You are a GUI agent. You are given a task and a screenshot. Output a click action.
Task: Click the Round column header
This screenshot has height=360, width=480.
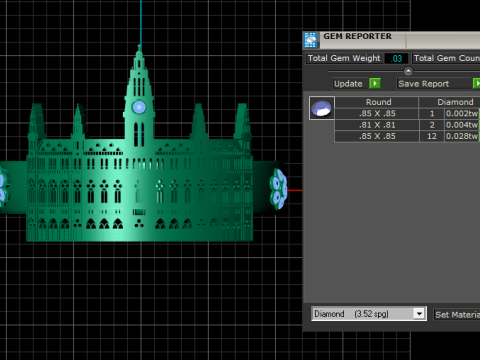click(x=377, y=102)
